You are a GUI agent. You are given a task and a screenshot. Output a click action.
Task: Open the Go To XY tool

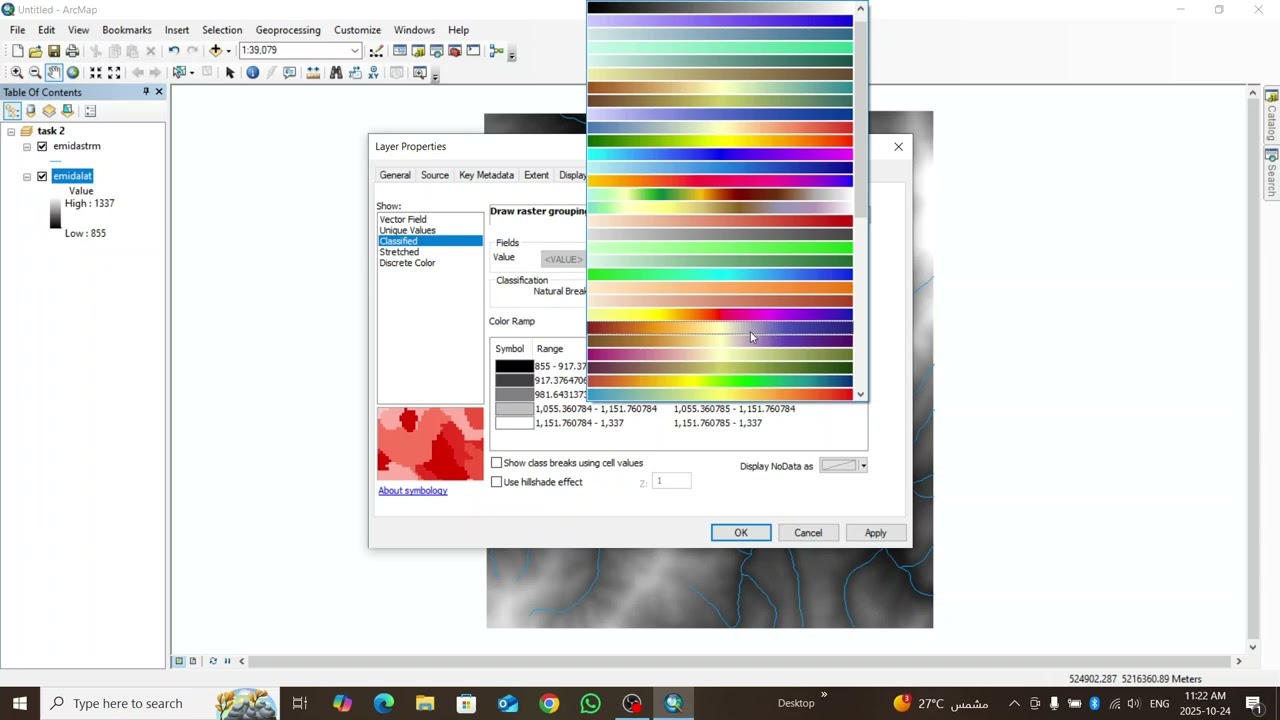tap(373, 73)
